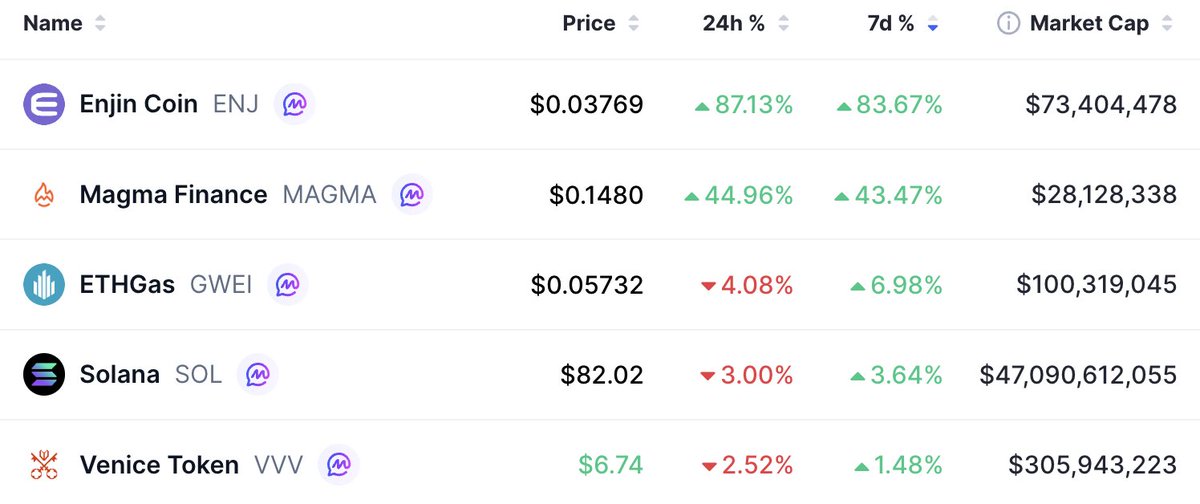Click the Market Cap info icon
The width and height of the screenshot is (1200, 504).
1009,24
